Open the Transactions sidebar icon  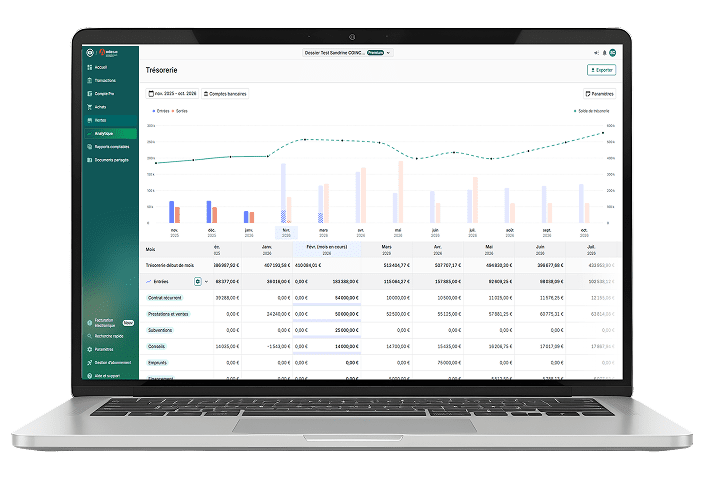click(89, 80)
